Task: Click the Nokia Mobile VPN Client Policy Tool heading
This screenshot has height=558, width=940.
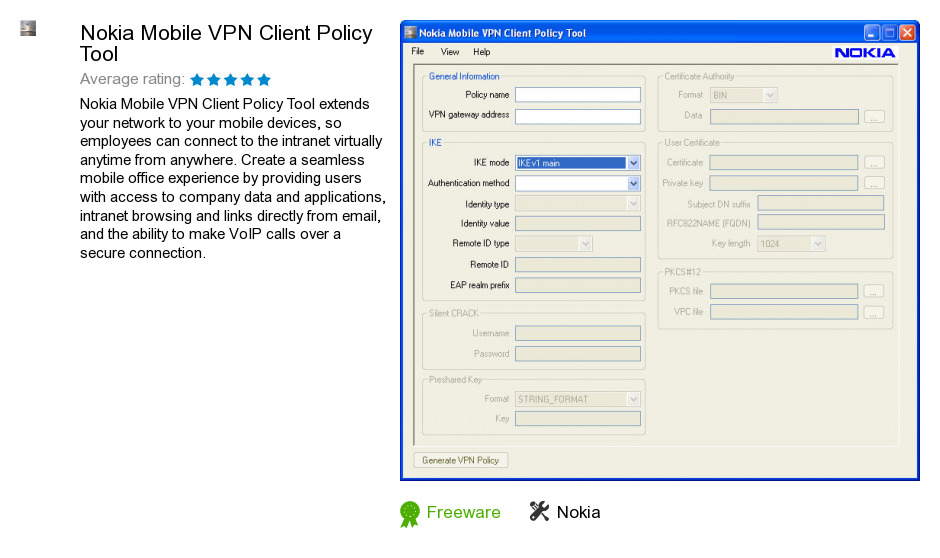Action: (226, 43)
